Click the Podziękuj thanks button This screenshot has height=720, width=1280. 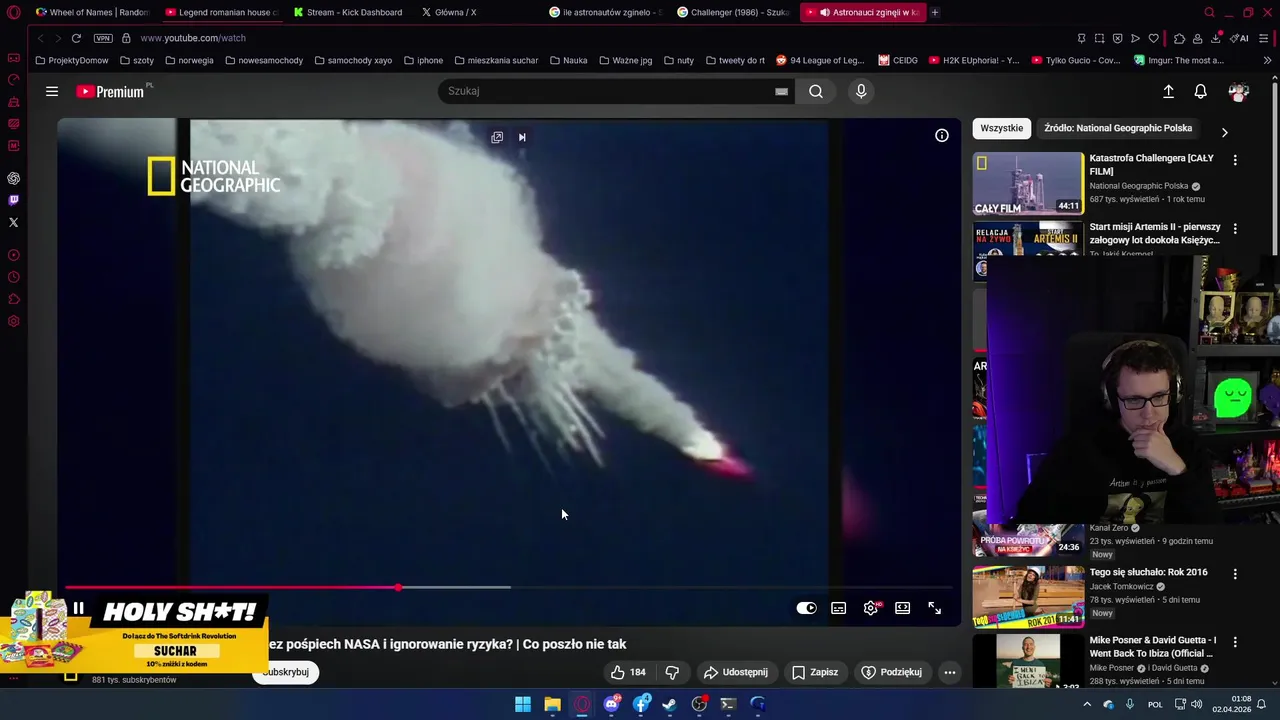pos(891,672)
